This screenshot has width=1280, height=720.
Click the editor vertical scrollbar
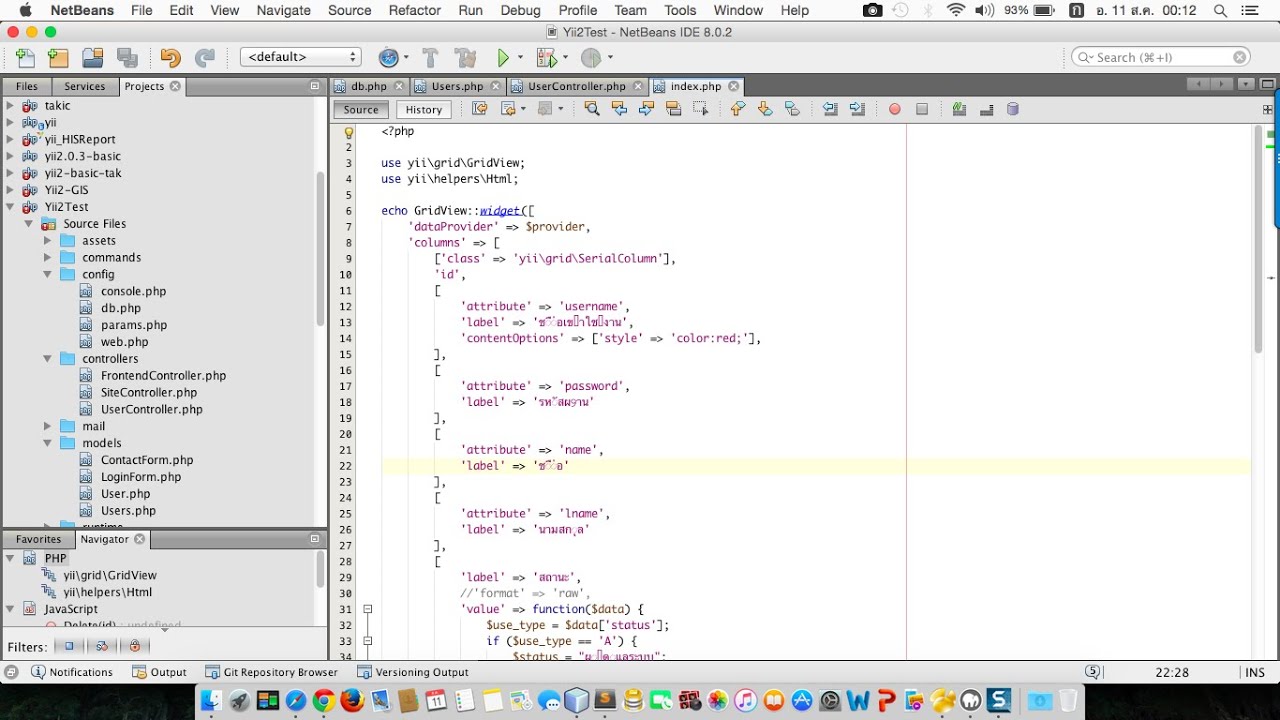[x=1259, y=240]
